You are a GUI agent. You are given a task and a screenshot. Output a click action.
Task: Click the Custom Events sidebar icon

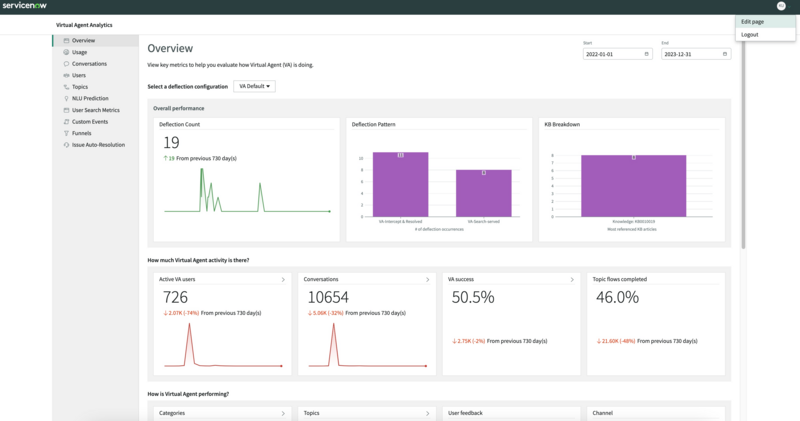[66, 122]
